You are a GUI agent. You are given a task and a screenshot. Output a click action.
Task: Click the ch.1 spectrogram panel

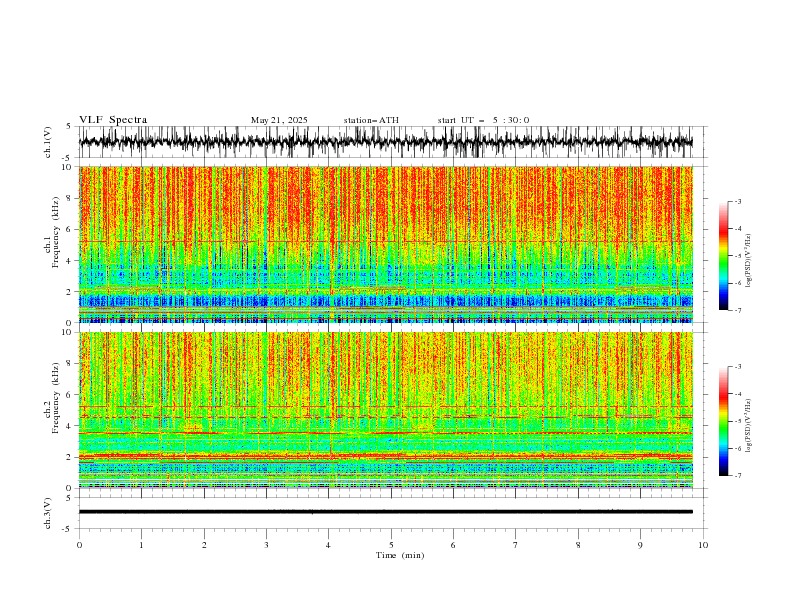click(x=386, y=244)
